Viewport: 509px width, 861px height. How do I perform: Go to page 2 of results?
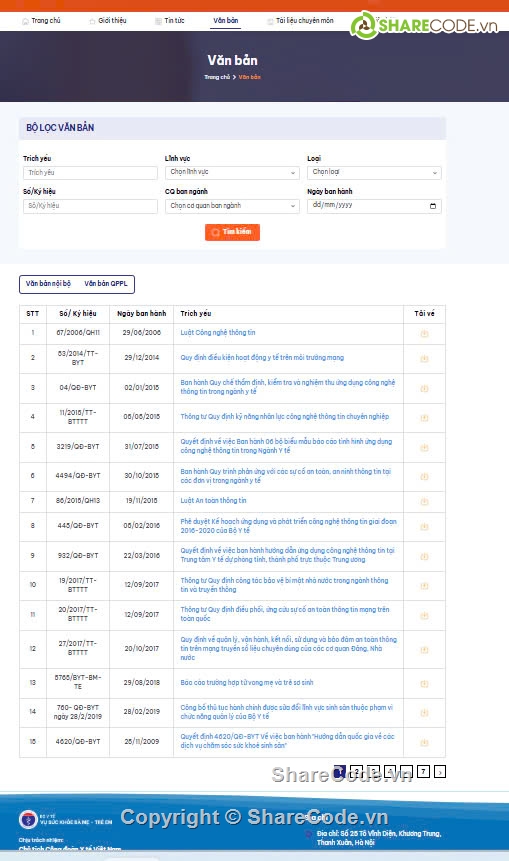356,771
